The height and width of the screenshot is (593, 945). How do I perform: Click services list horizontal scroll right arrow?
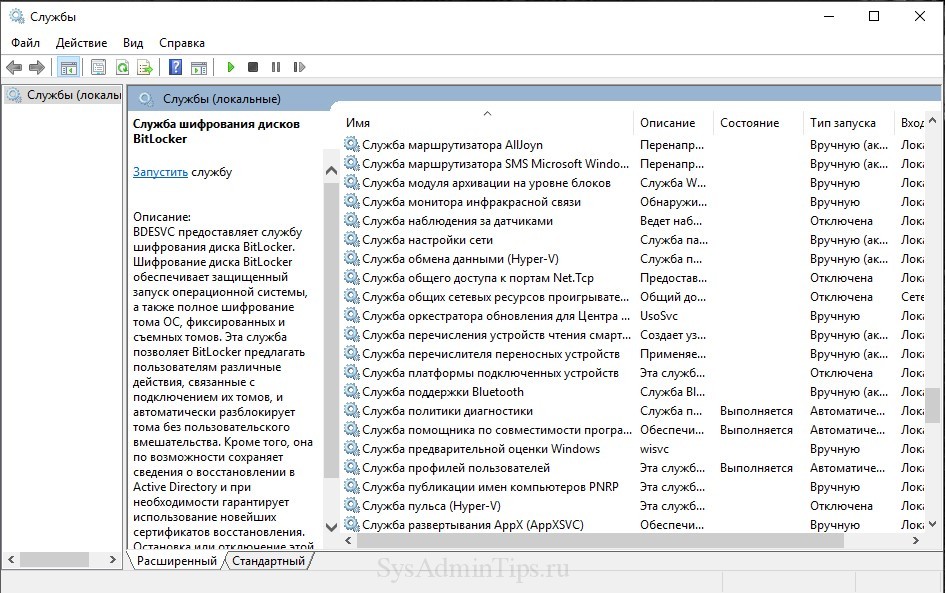click(x=916, y=541)
